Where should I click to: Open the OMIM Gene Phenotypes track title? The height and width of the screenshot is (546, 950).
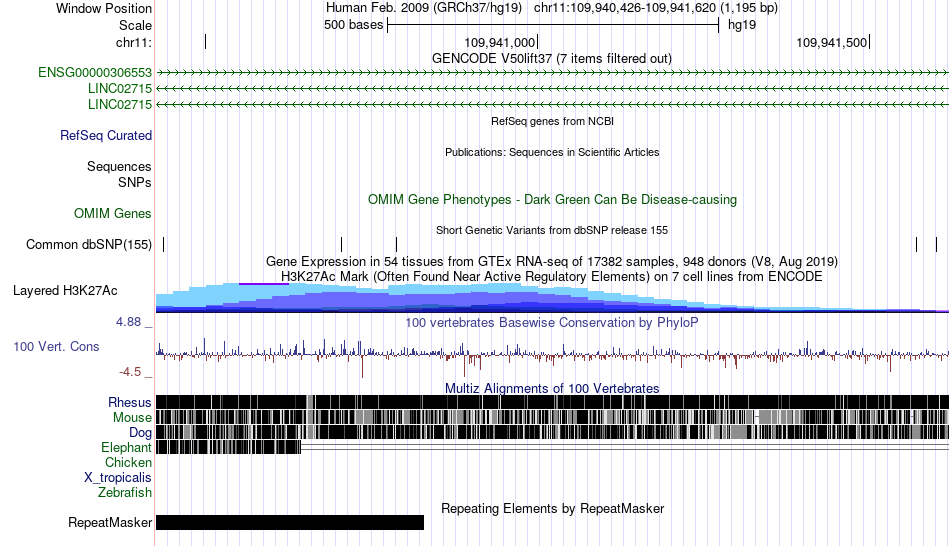tap(552, 199)
